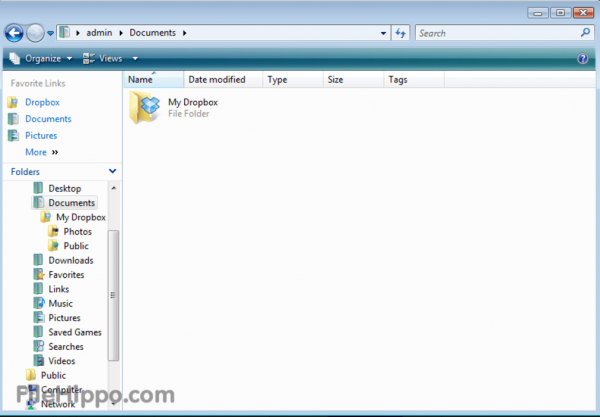Viewport: 600px width, 417px height.
Task: Click the folder tree scroll up arrow
Action: [x=113, y=188]
